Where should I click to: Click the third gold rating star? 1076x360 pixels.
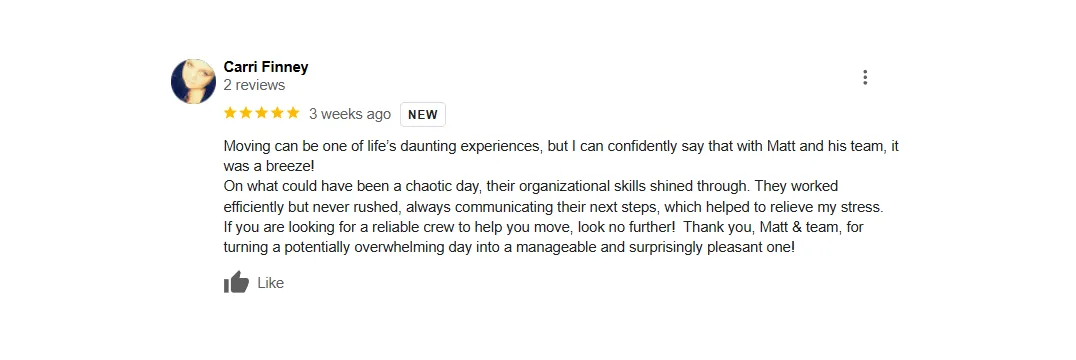coord(261,113)
